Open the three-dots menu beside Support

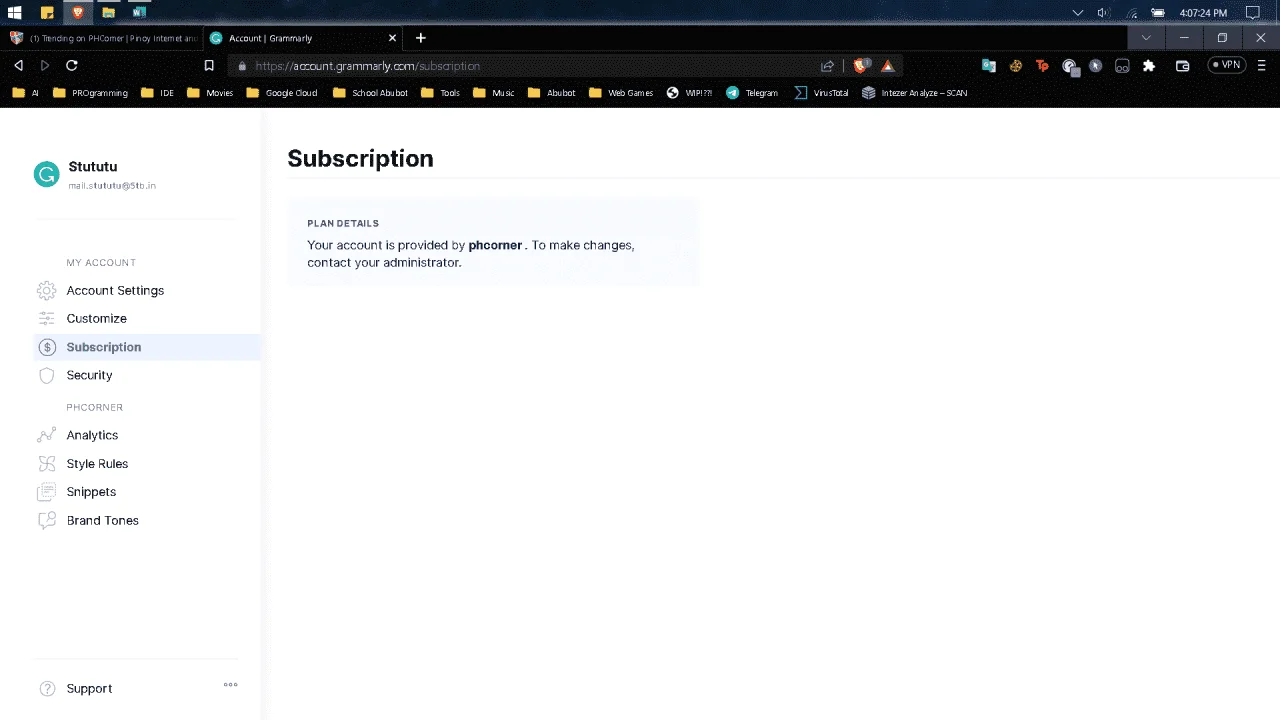pos(230,685)
